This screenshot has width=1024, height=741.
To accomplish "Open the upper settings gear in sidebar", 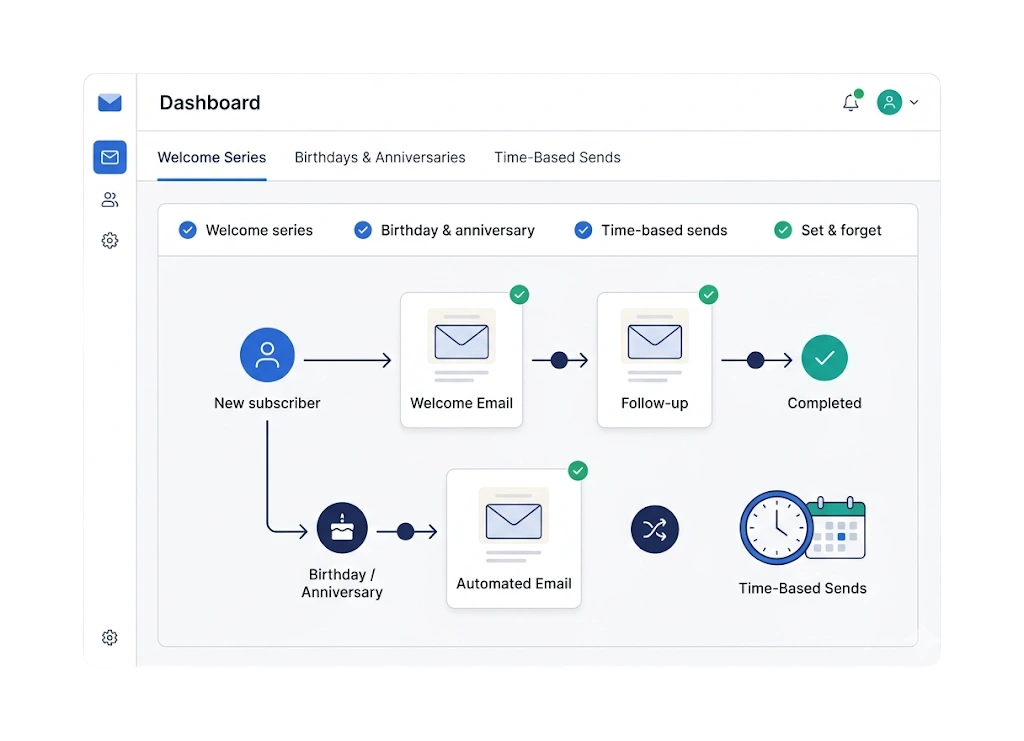I will point(110,241).
